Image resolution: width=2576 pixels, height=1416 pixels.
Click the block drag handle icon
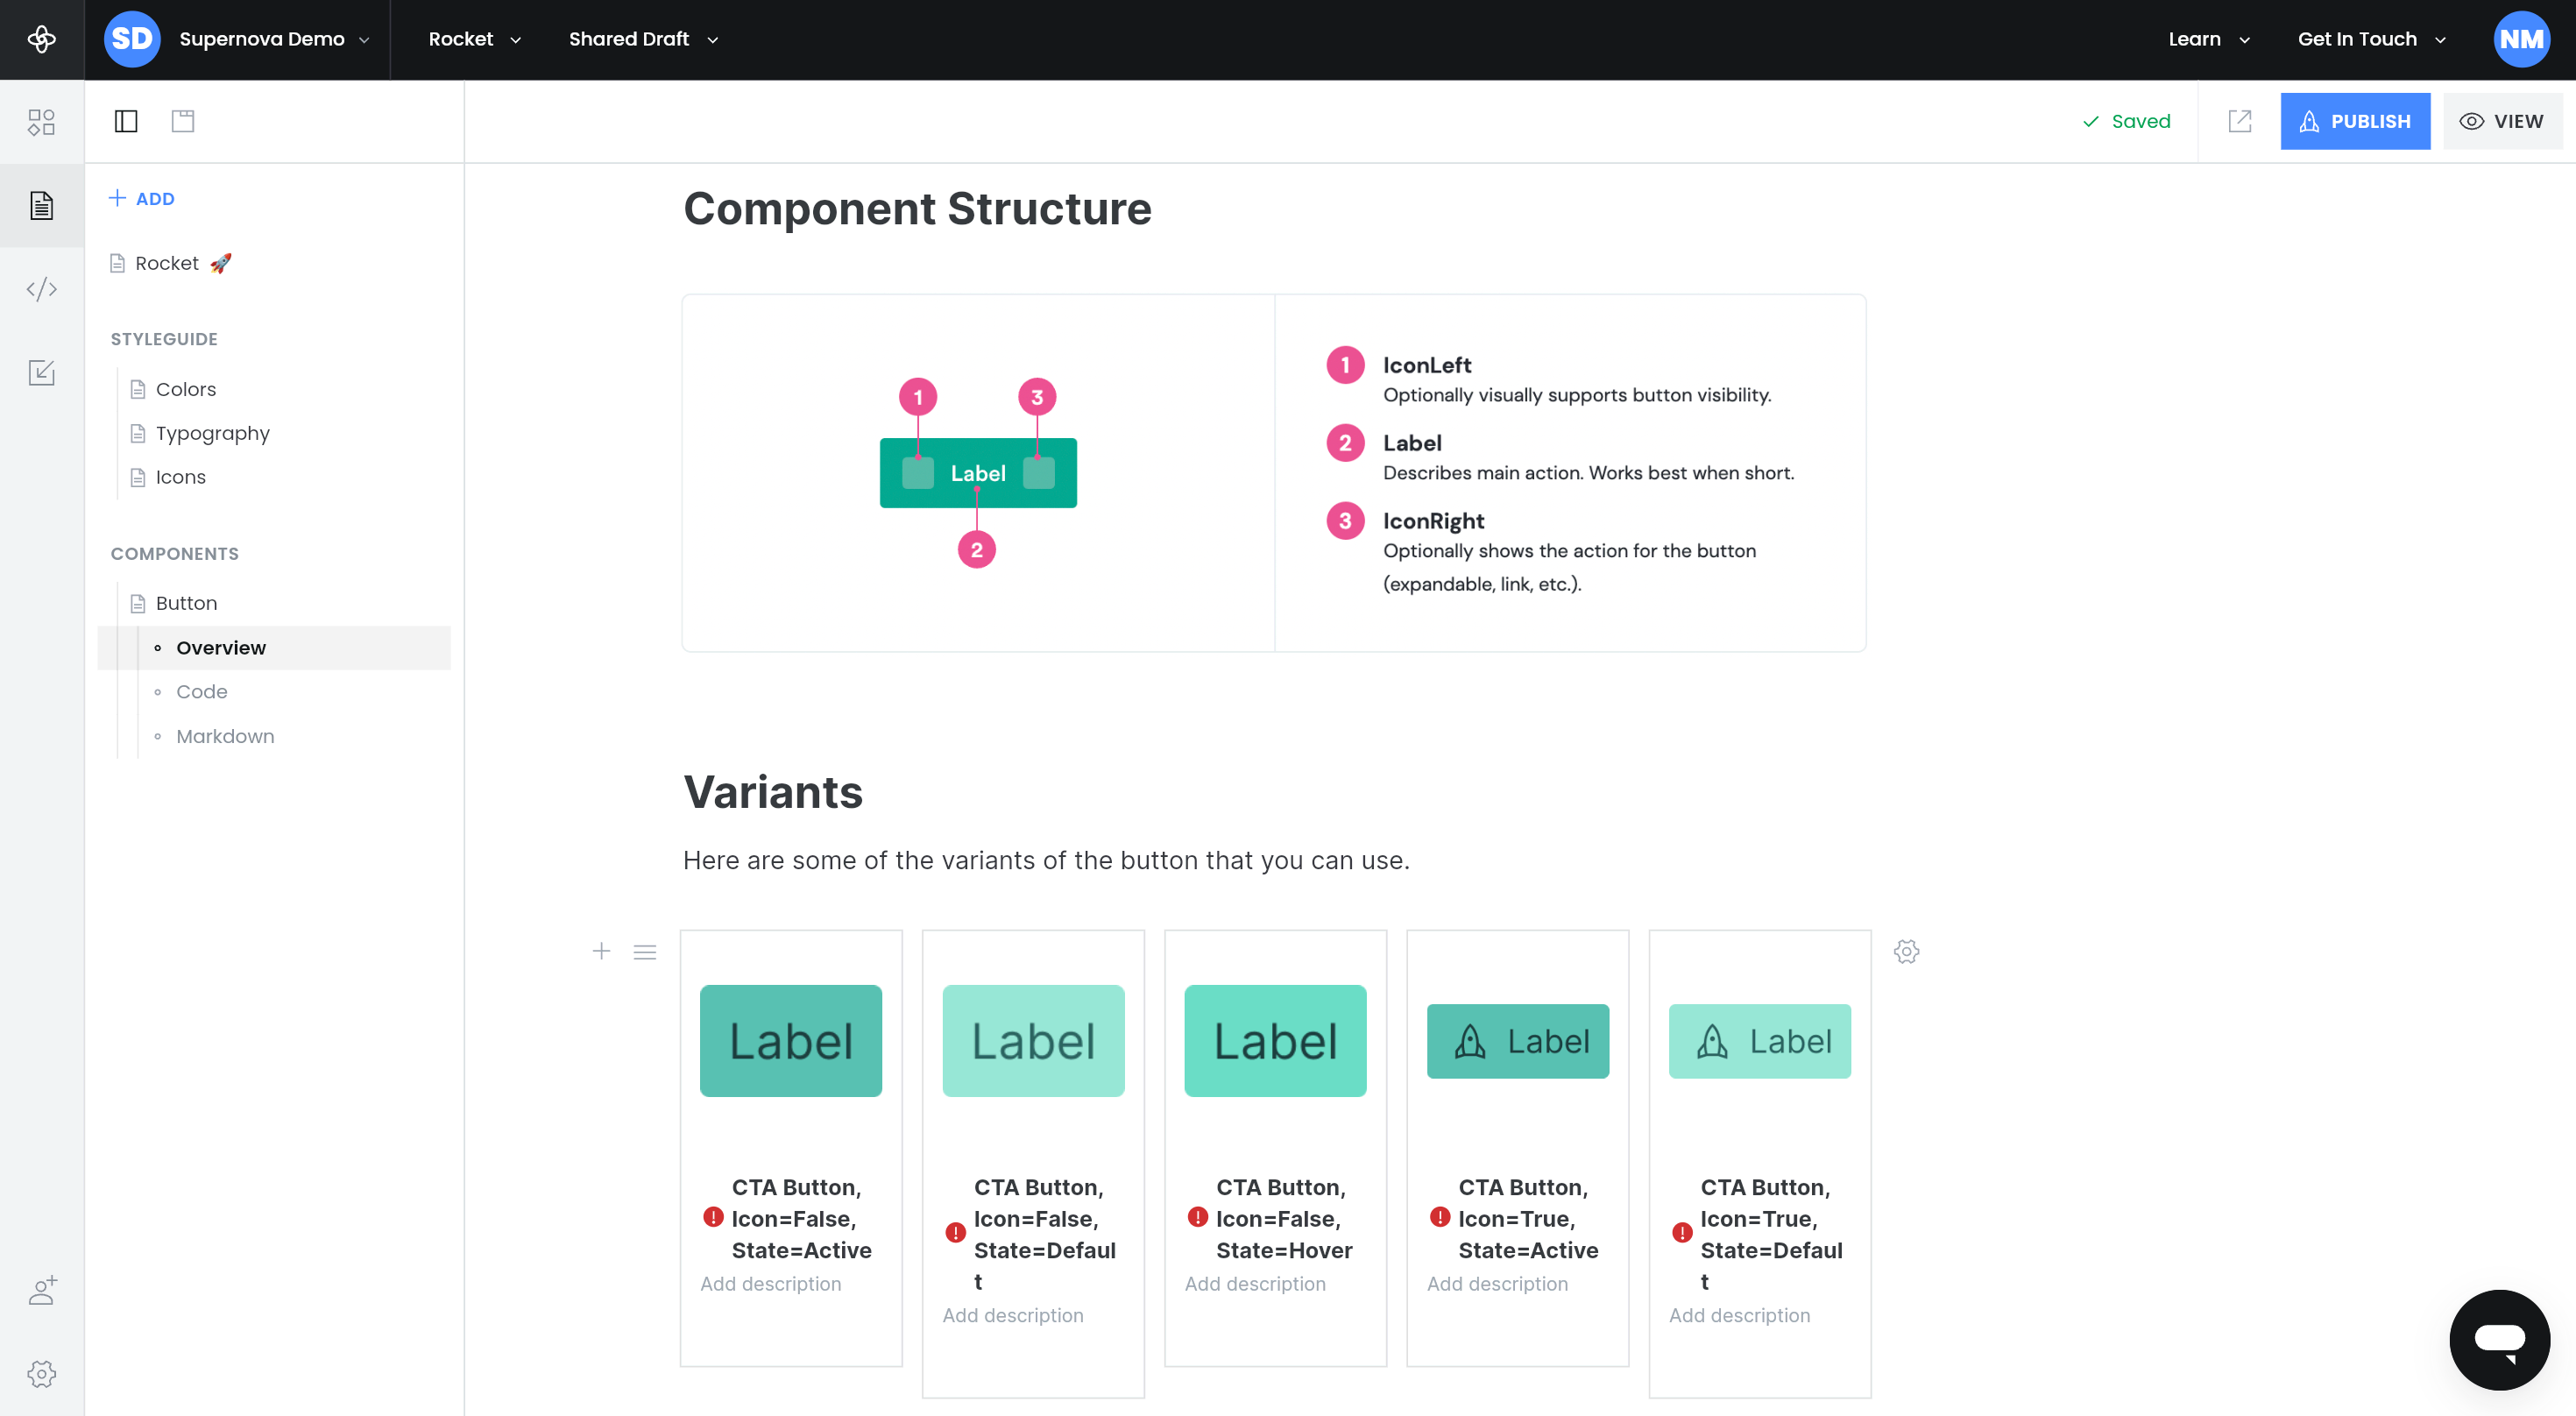click(x=645, y=952)
